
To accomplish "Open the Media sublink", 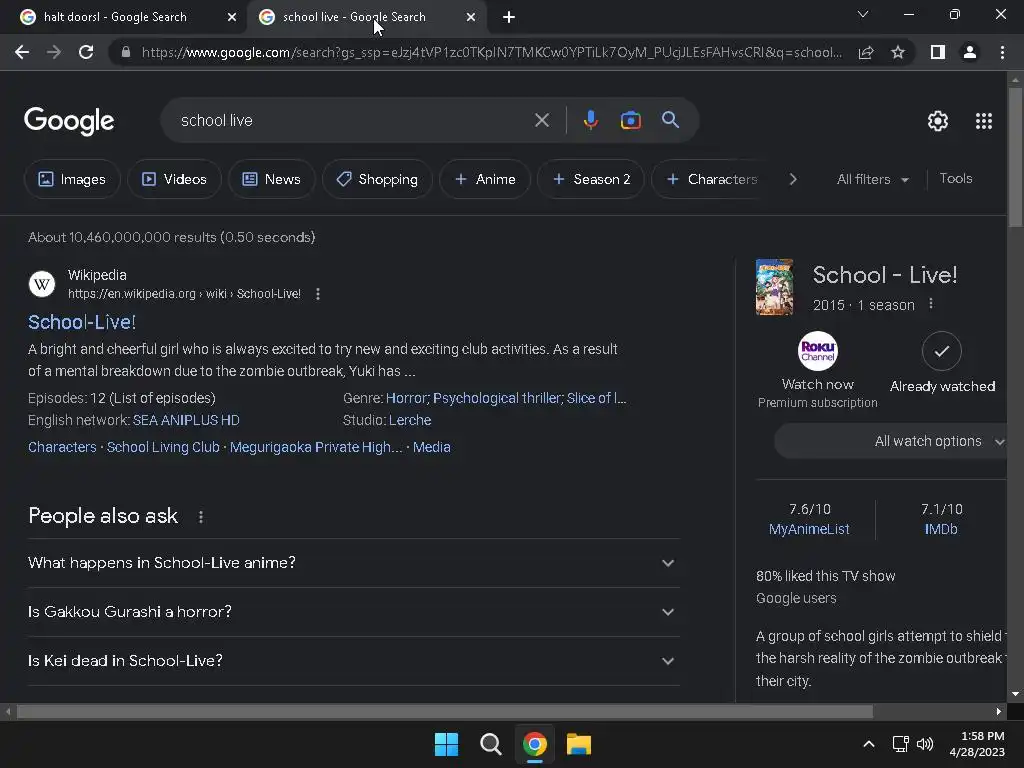I will click(x=432, y=447).
